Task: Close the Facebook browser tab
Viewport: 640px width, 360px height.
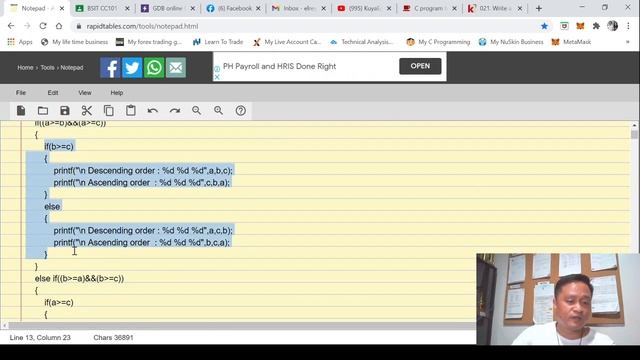Action: click(258, 9)
